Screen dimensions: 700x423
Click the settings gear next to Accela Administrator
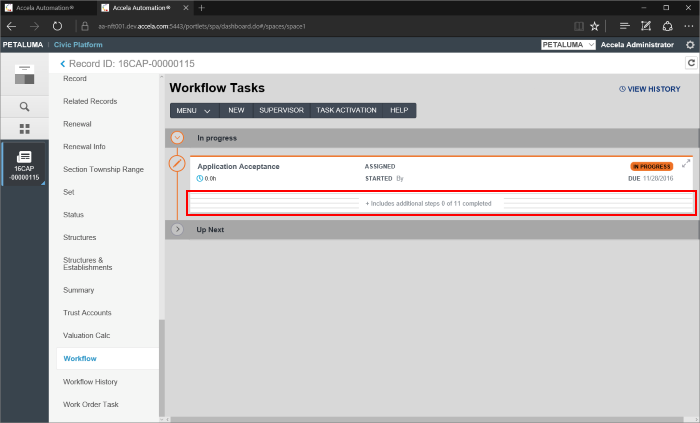click(690, 45)
